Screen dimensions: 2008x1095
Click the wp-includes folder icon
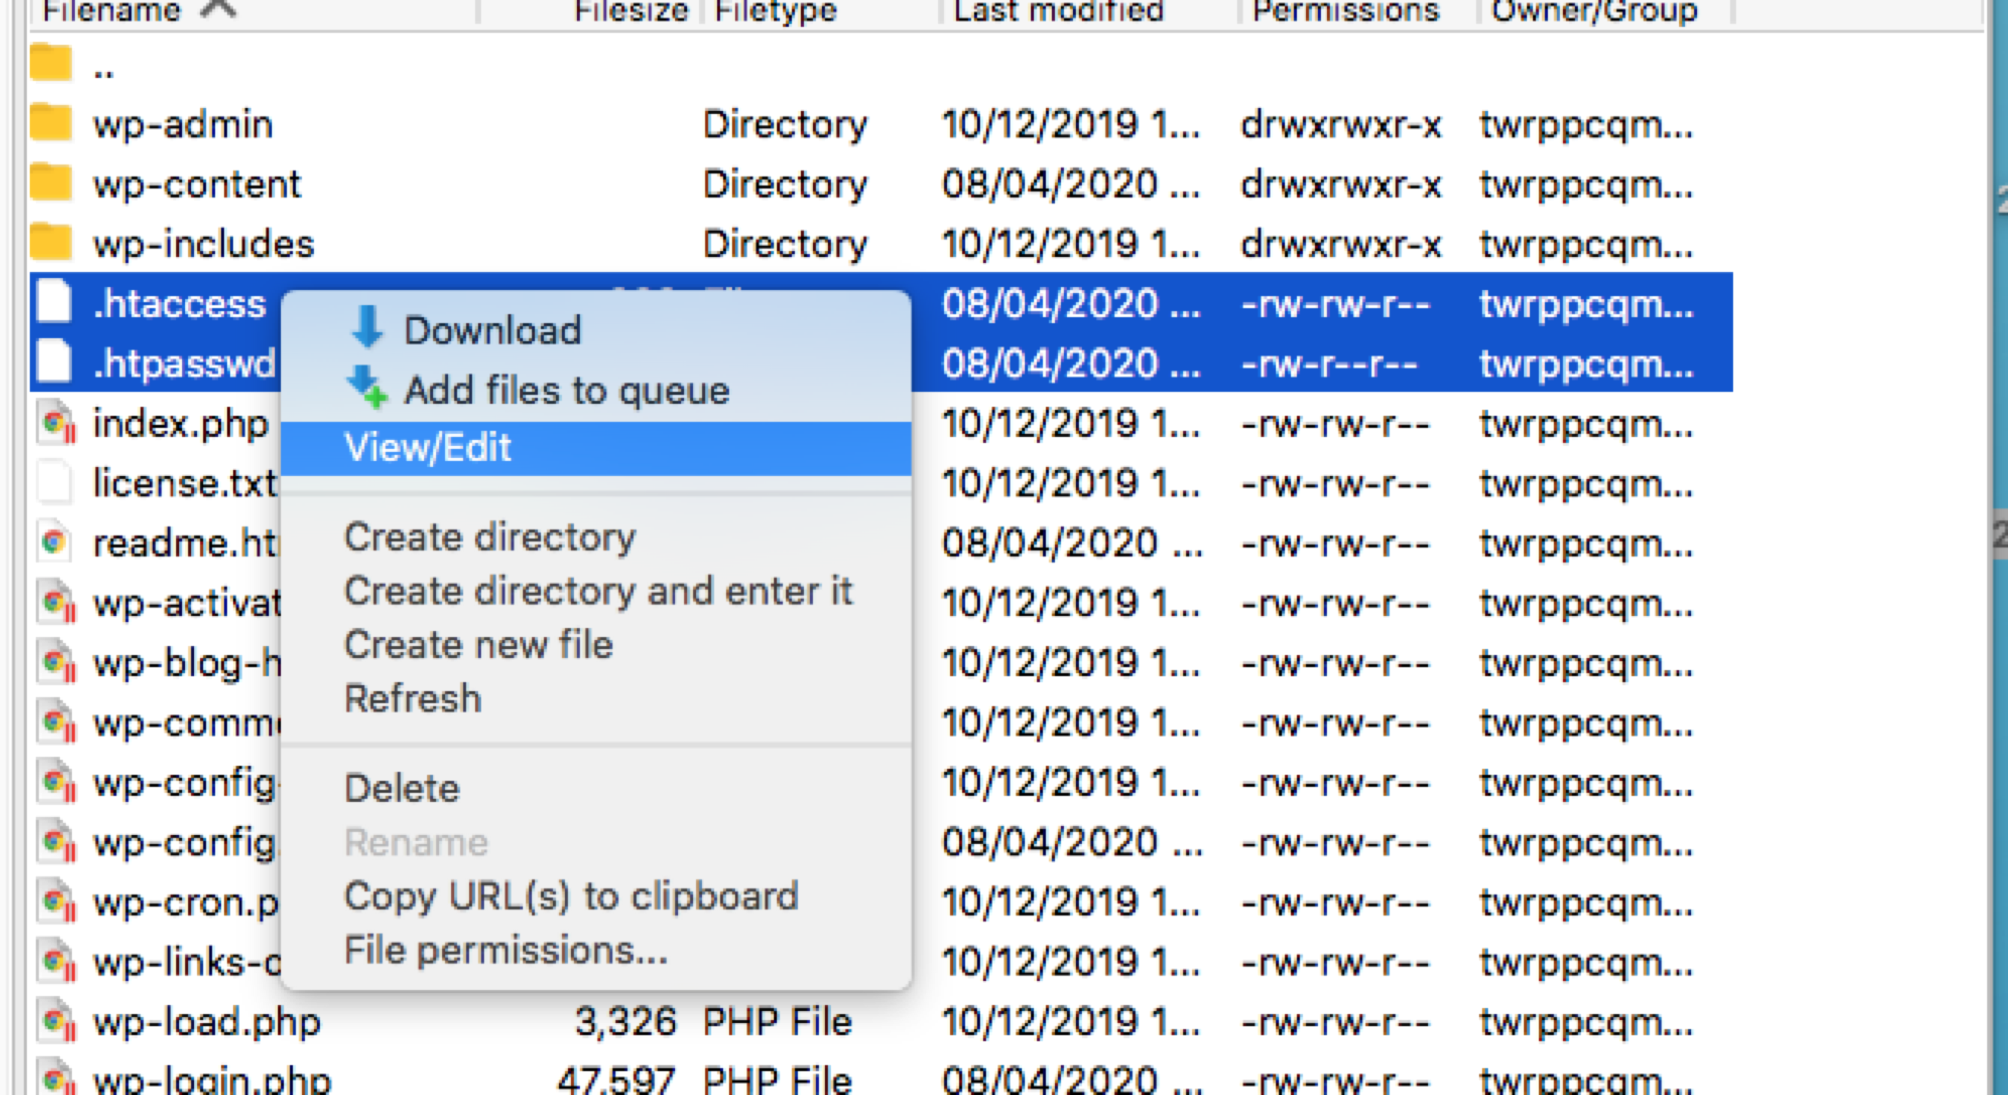pyautogui.click(x=51, y=243)
